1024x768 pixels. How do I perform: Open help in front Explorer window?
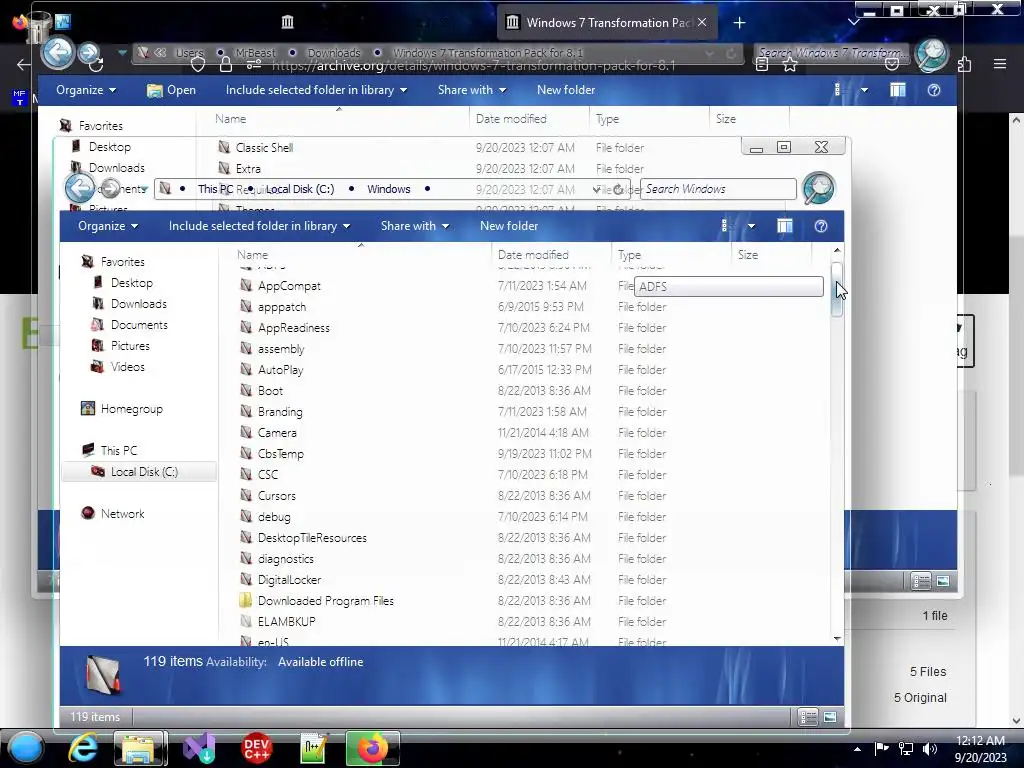pyautogui.click(x=821, y=226)
